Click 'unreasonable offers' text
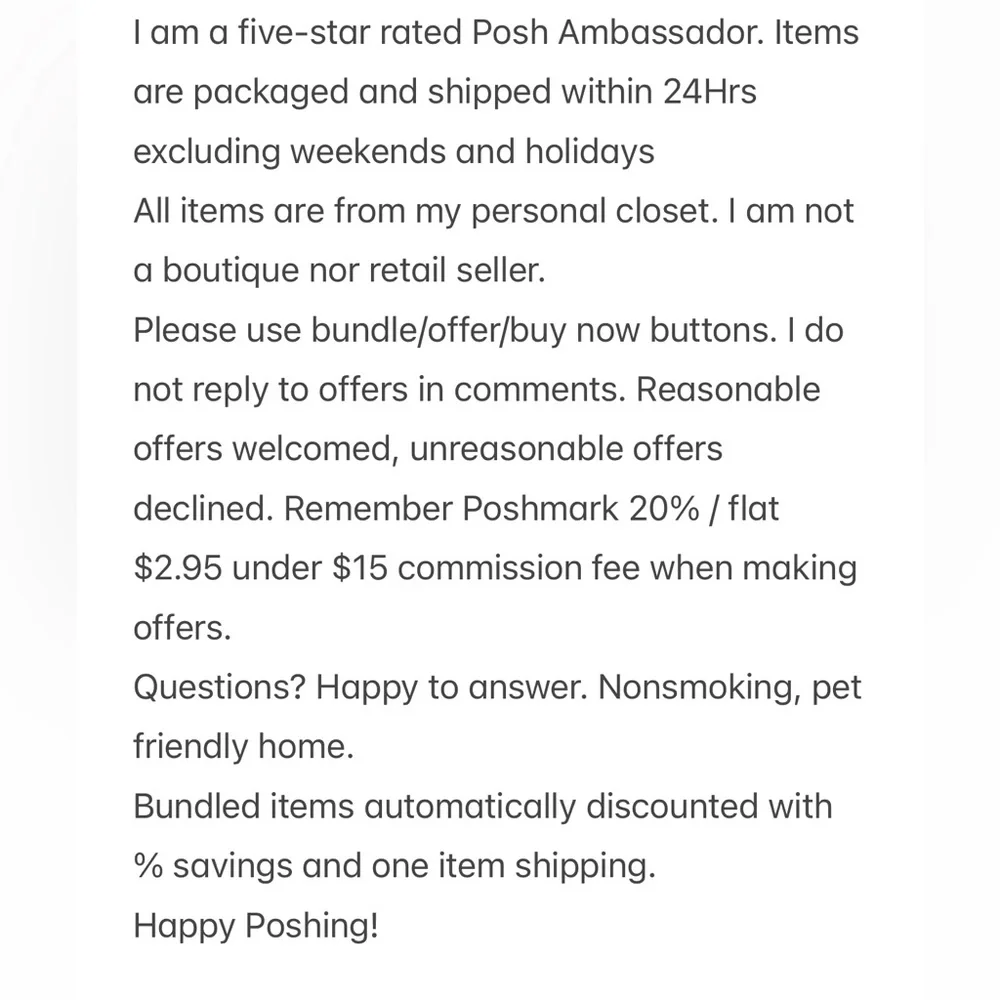This screenshot has width=1000, height=1000. 566,449
